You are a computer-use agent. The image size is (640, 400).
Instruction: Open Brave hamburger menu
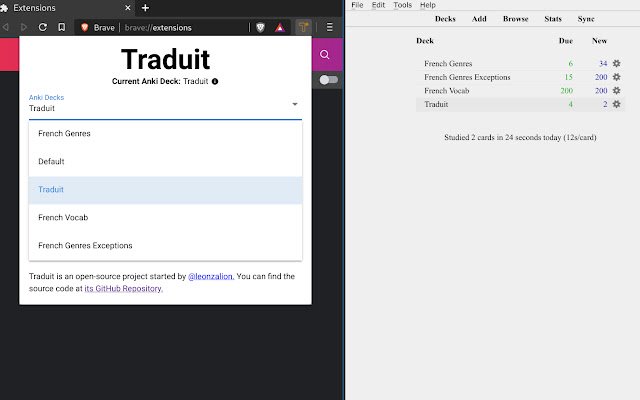coord(330,27)
